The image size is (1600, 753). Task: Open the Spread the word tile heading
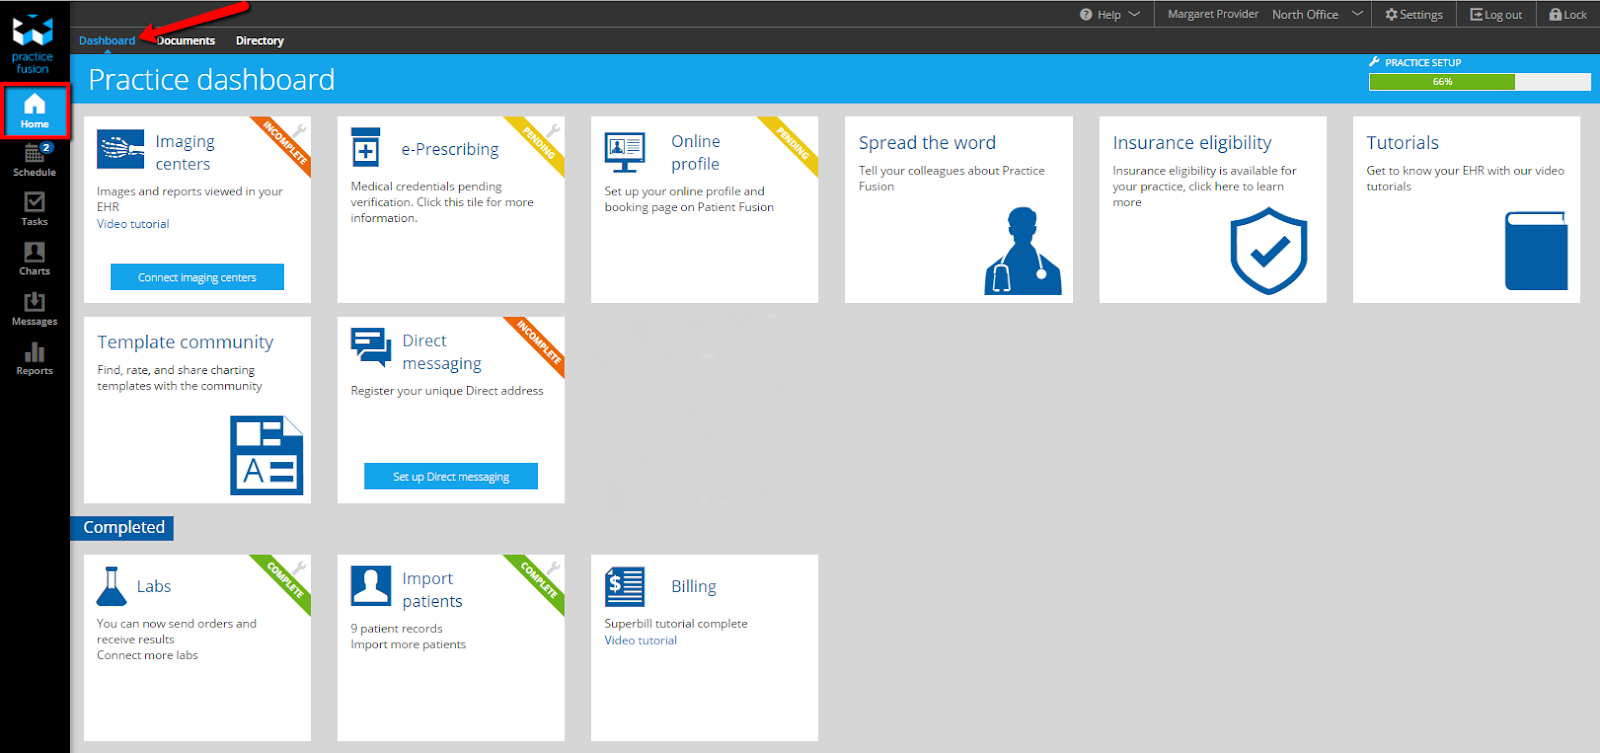[x=927, y=143]
